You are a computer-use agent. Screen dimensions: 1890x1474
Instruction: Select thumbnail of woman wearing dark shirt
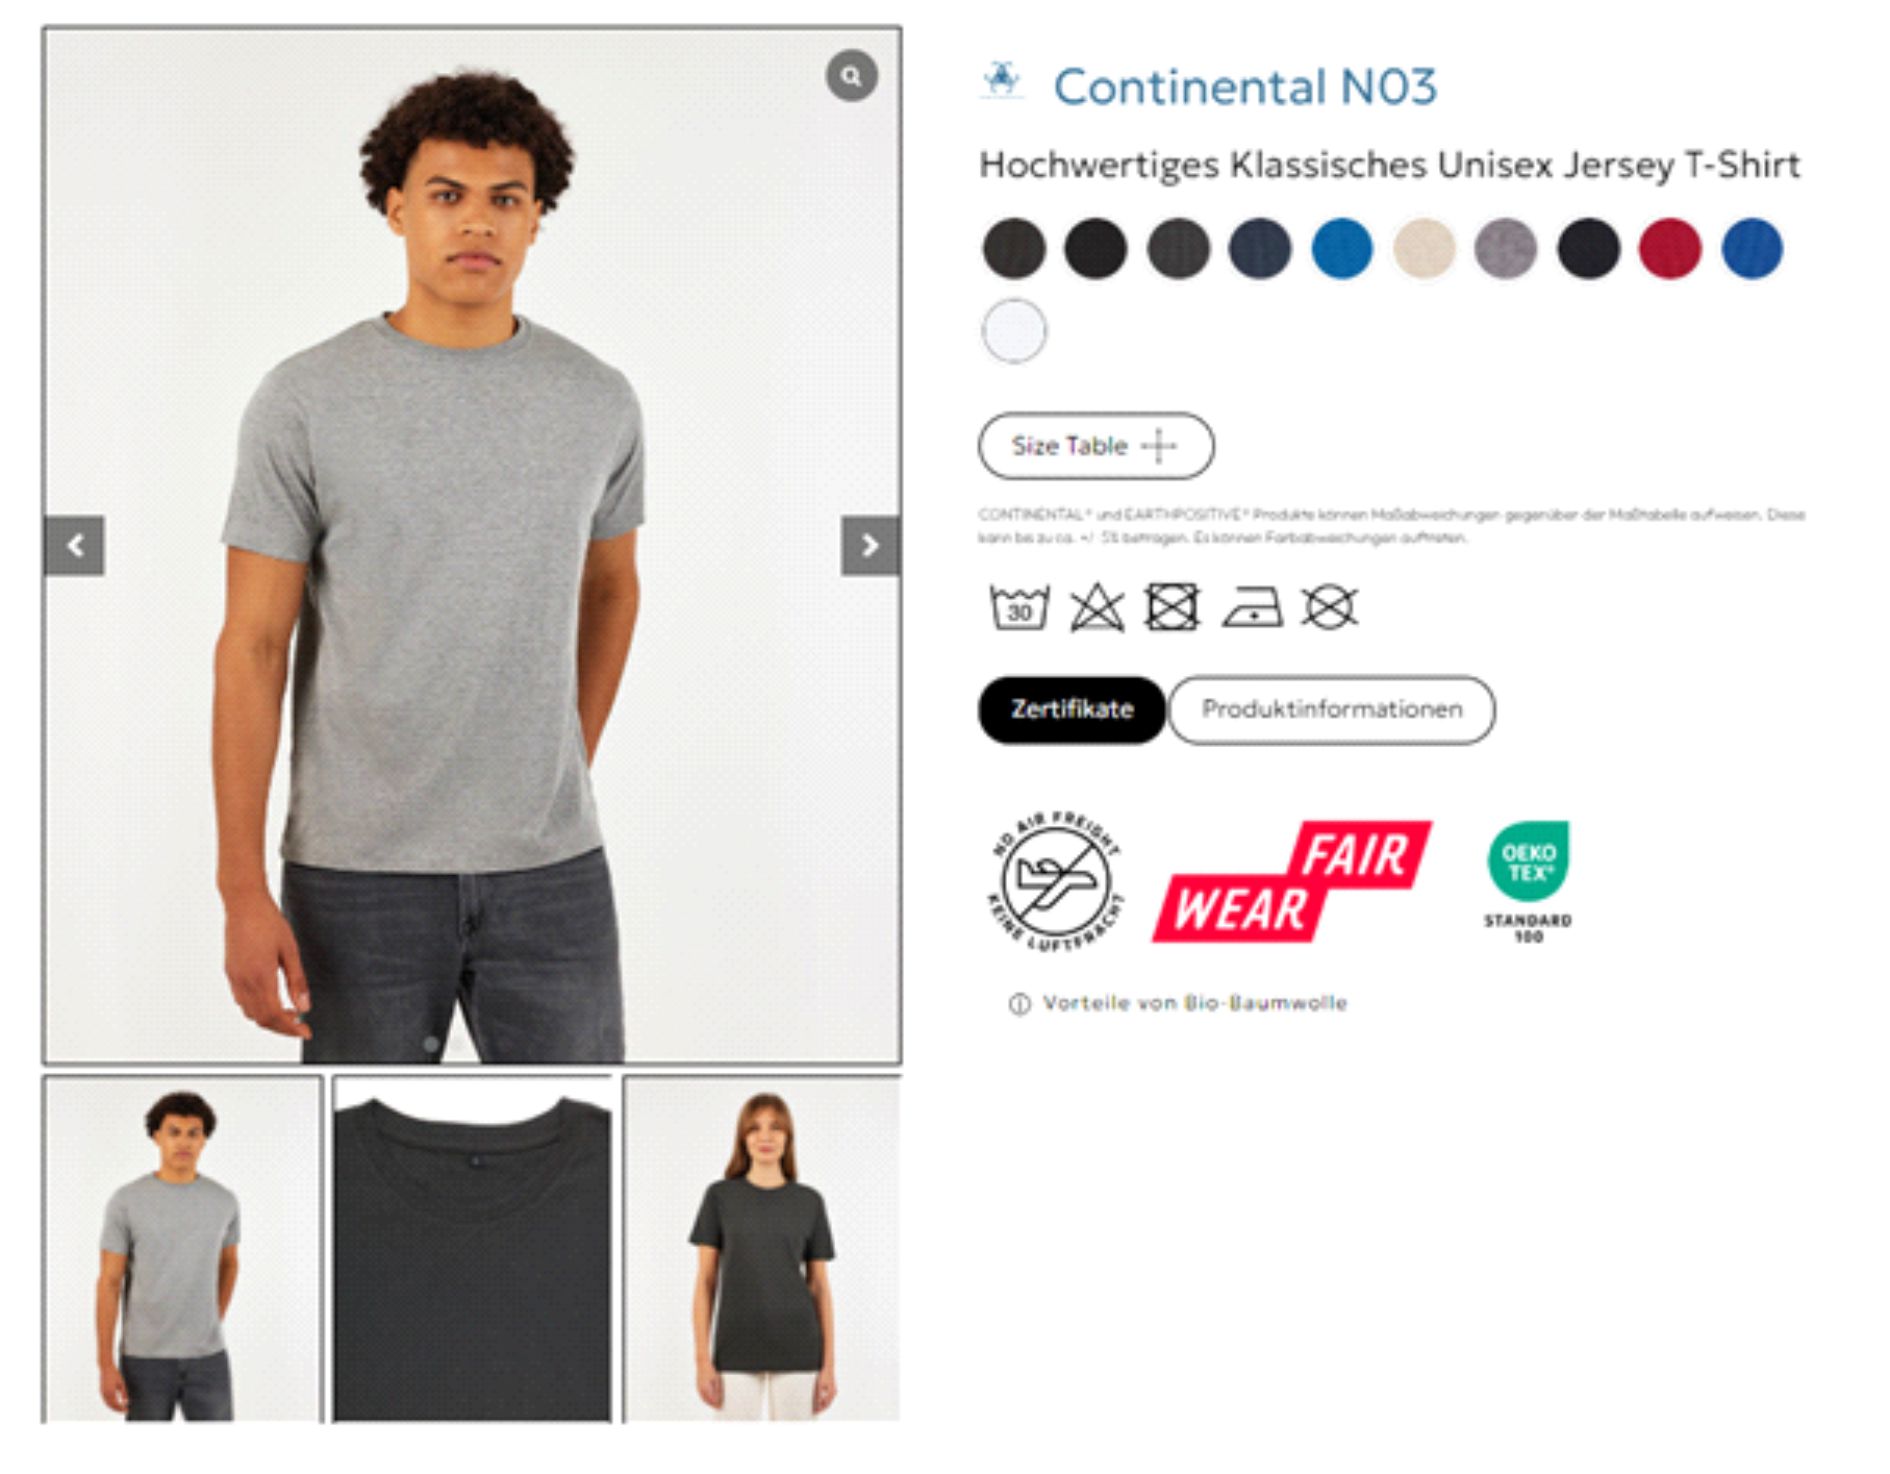762,1249
